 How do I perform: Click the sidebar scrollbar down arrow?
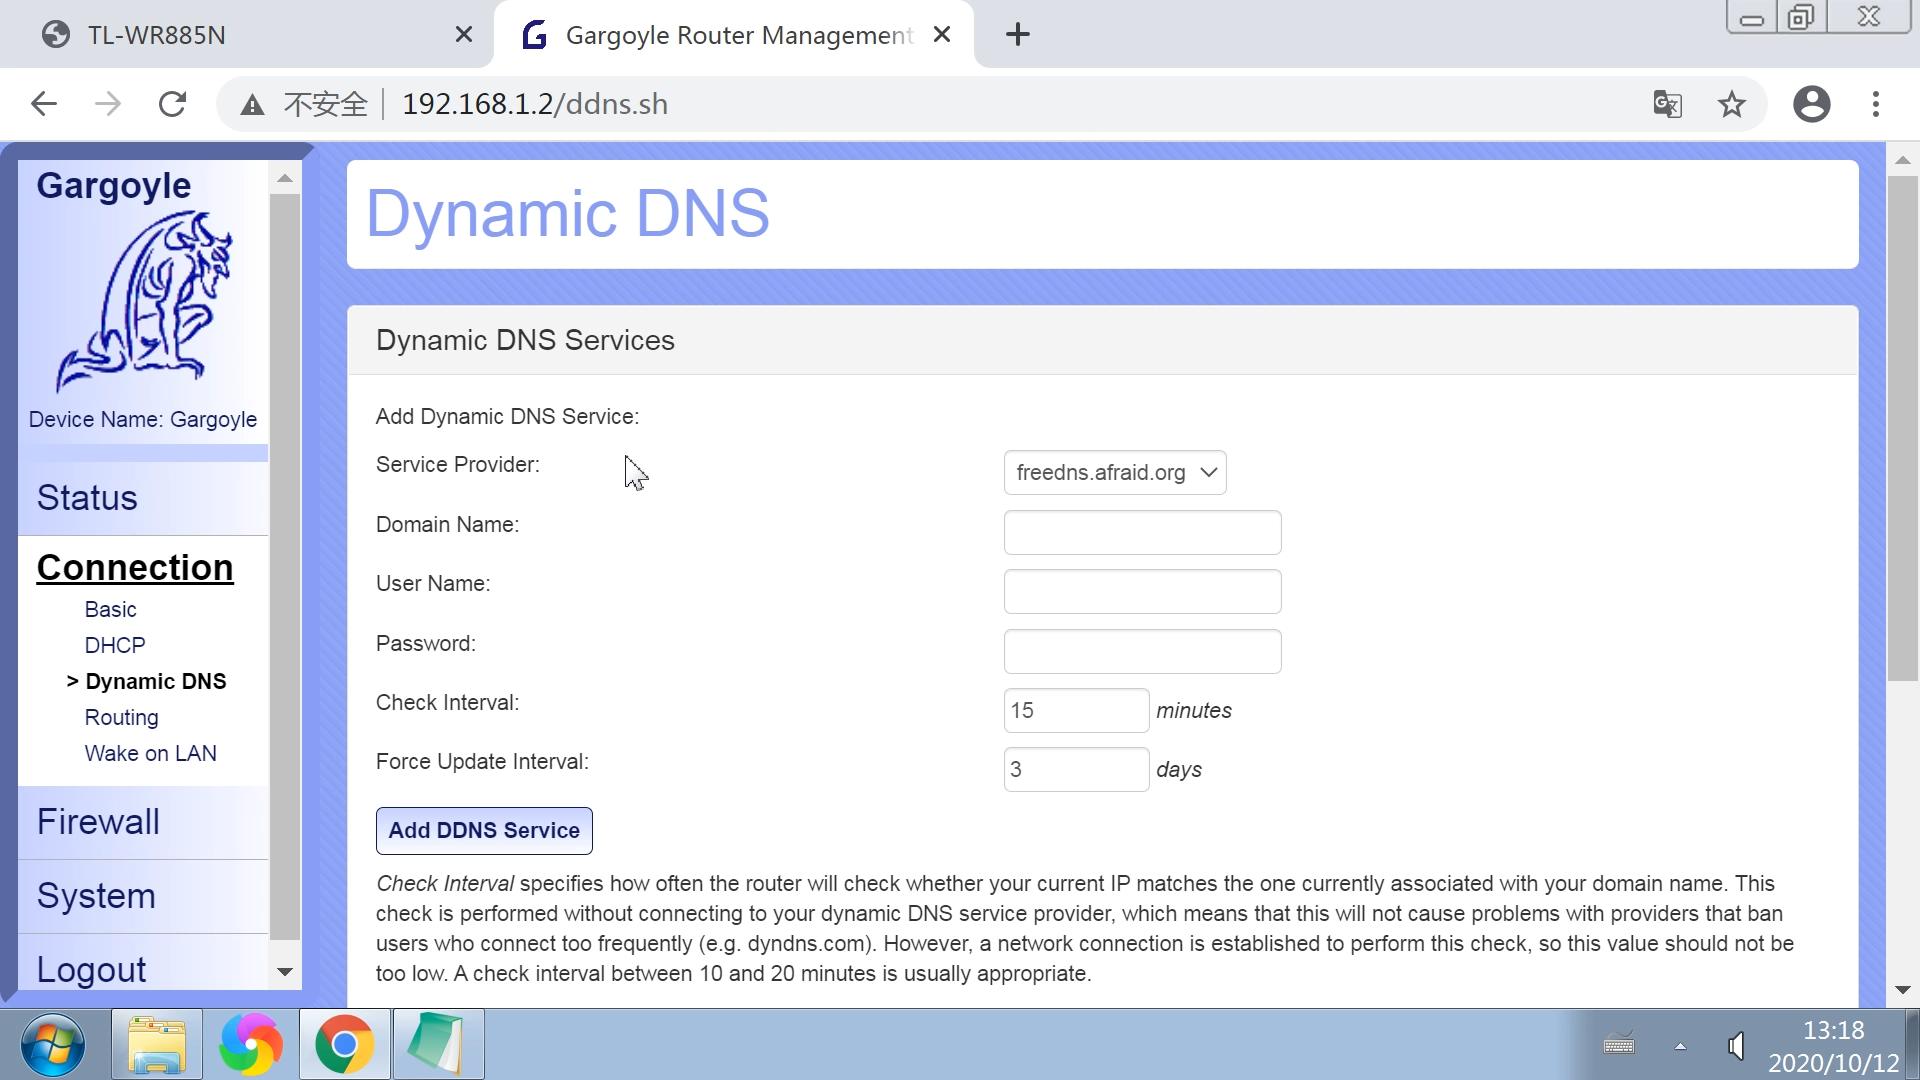pyautogui.click(x=285, y=973)
